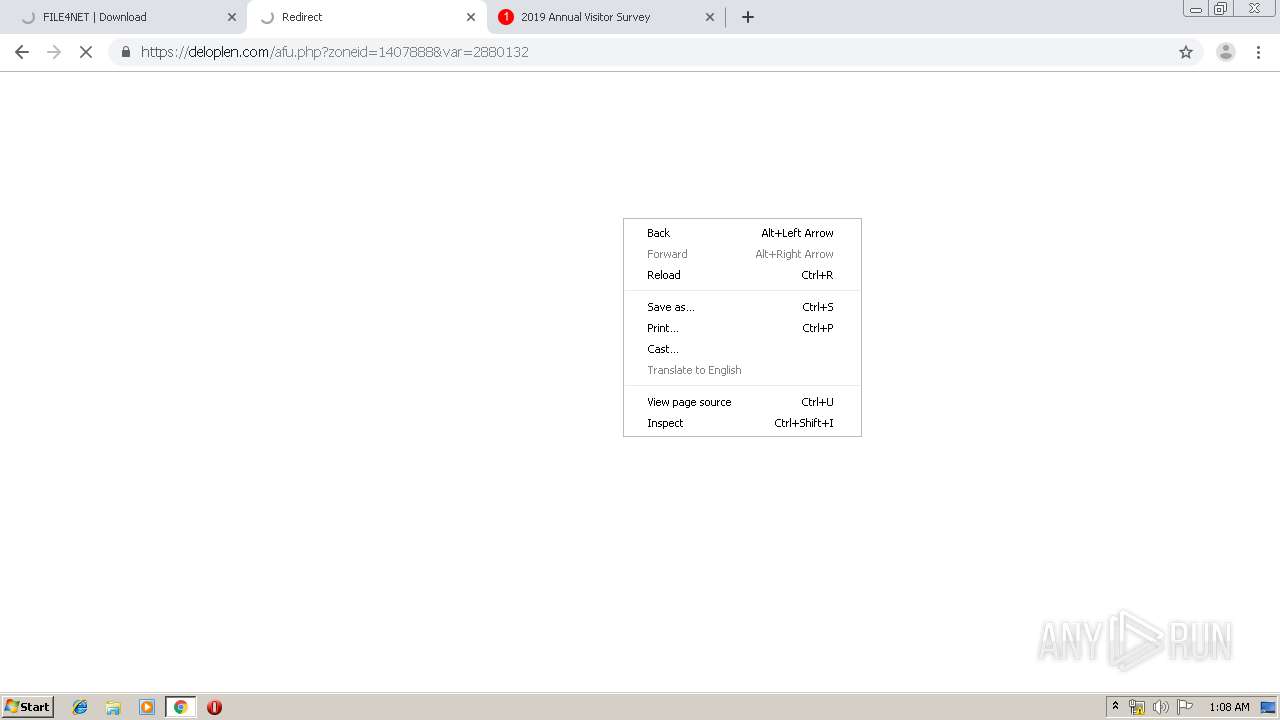This screenshot has width=1280, height=720.
Task: Click the browser forward arrow button
Action: click(54, 52)
